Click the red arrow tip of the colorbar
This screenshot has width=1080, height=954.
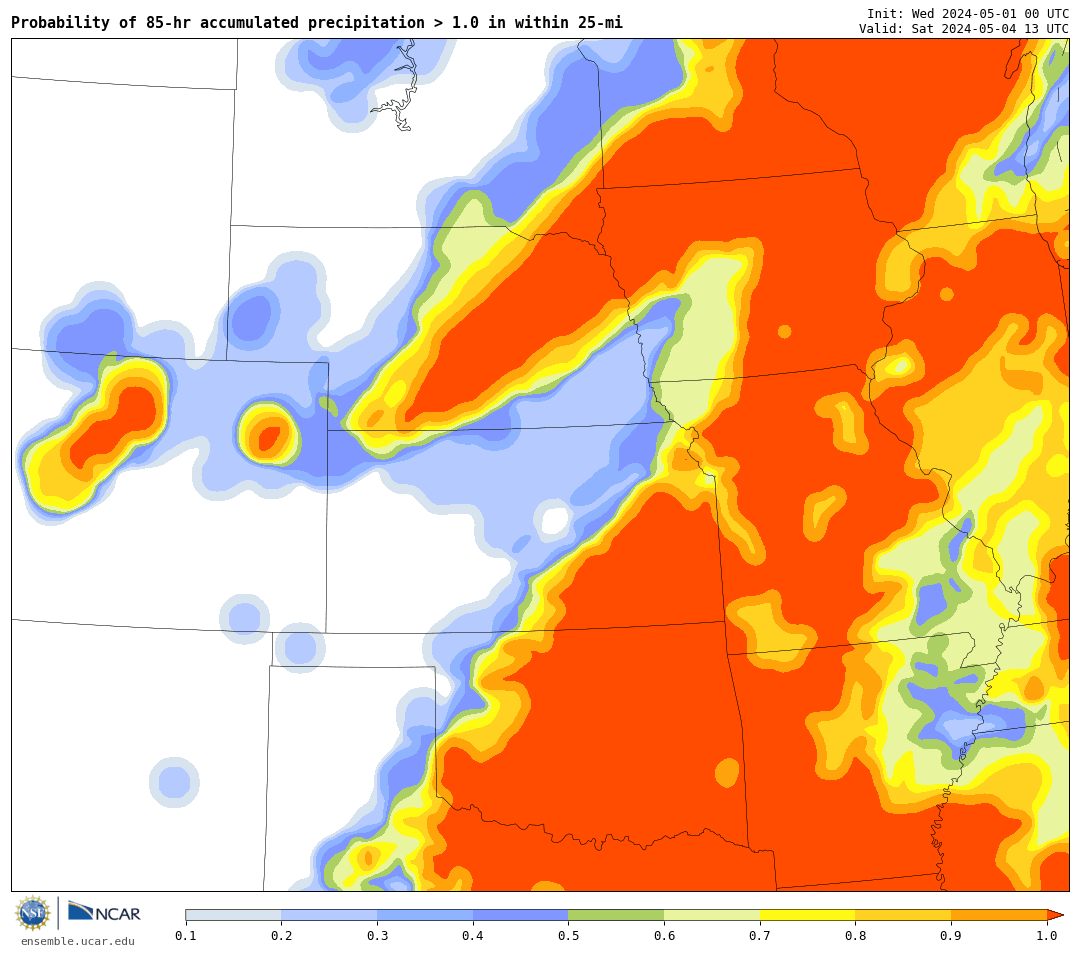[x=1055, y=915]
